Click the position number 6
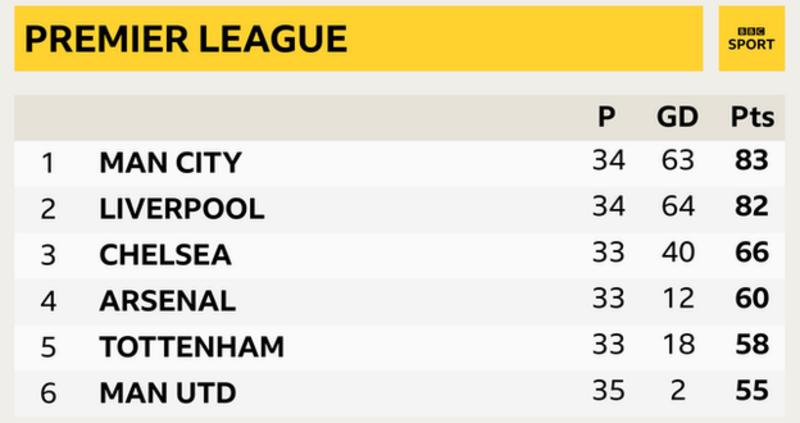This screenshot has width=800, height=423. (48, 393)
